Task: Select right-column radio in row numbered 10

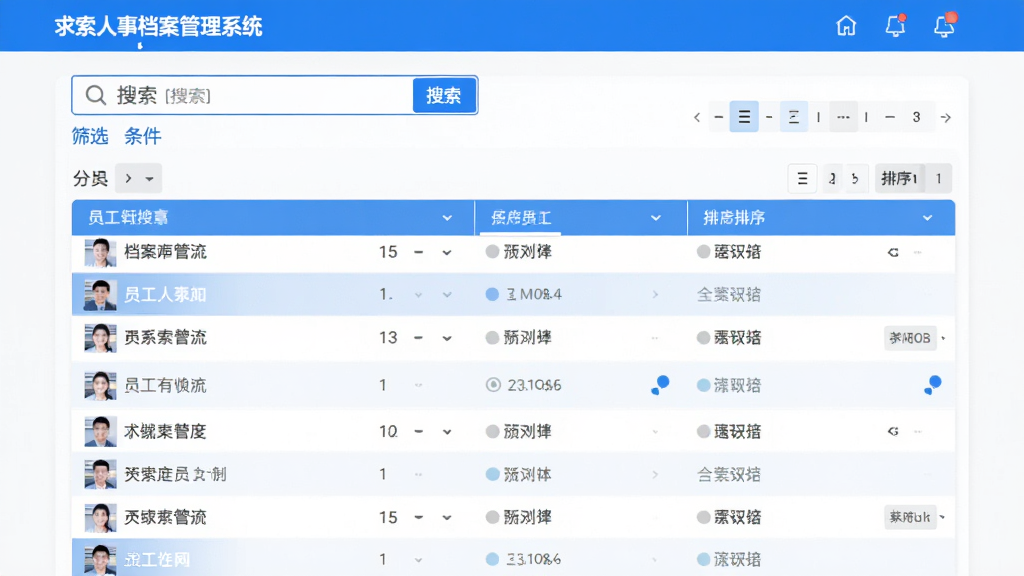Action: pos(703,431)
